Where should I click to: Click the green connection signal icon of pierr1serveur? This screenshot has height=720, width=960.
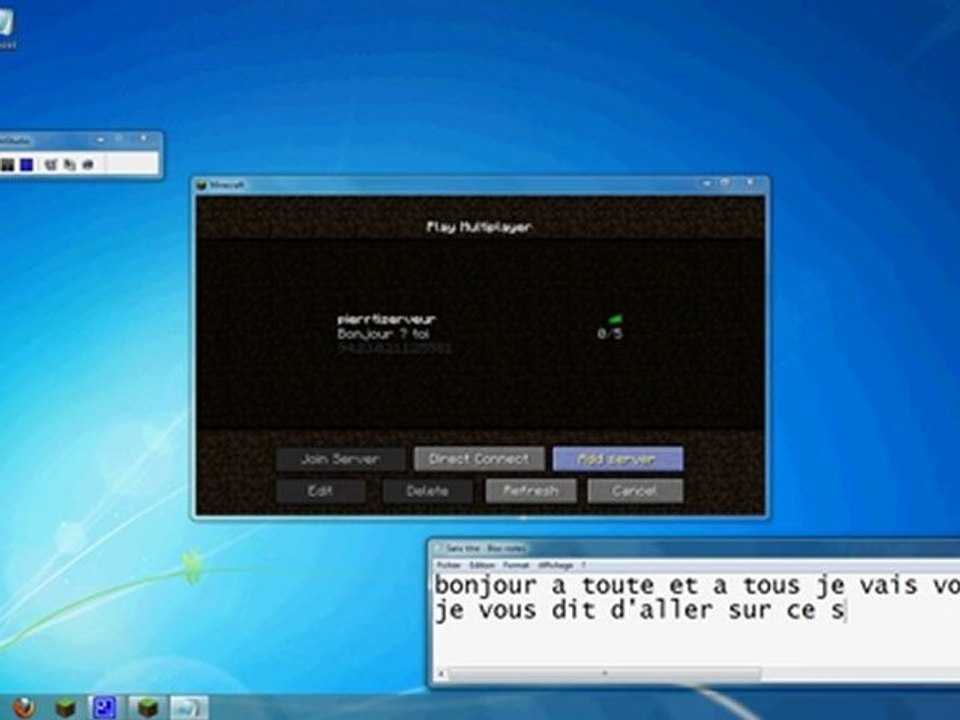coord(615,319)
